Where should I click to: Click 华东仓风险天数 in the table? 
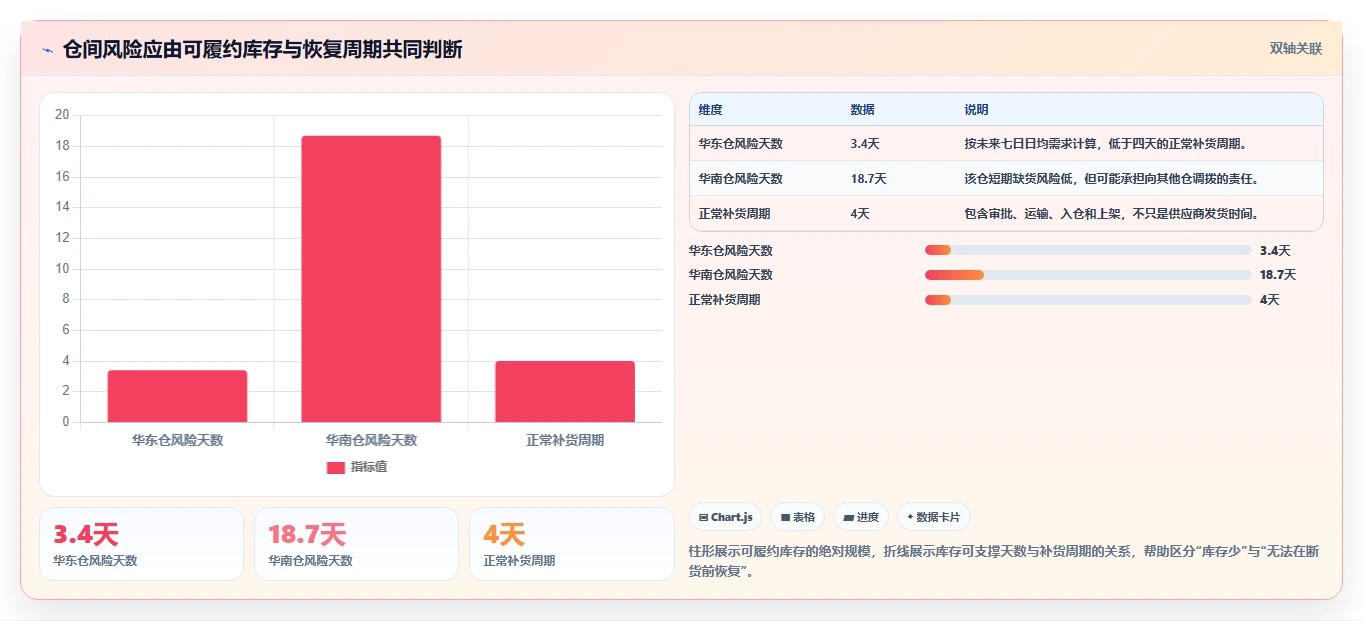[741, 144]
